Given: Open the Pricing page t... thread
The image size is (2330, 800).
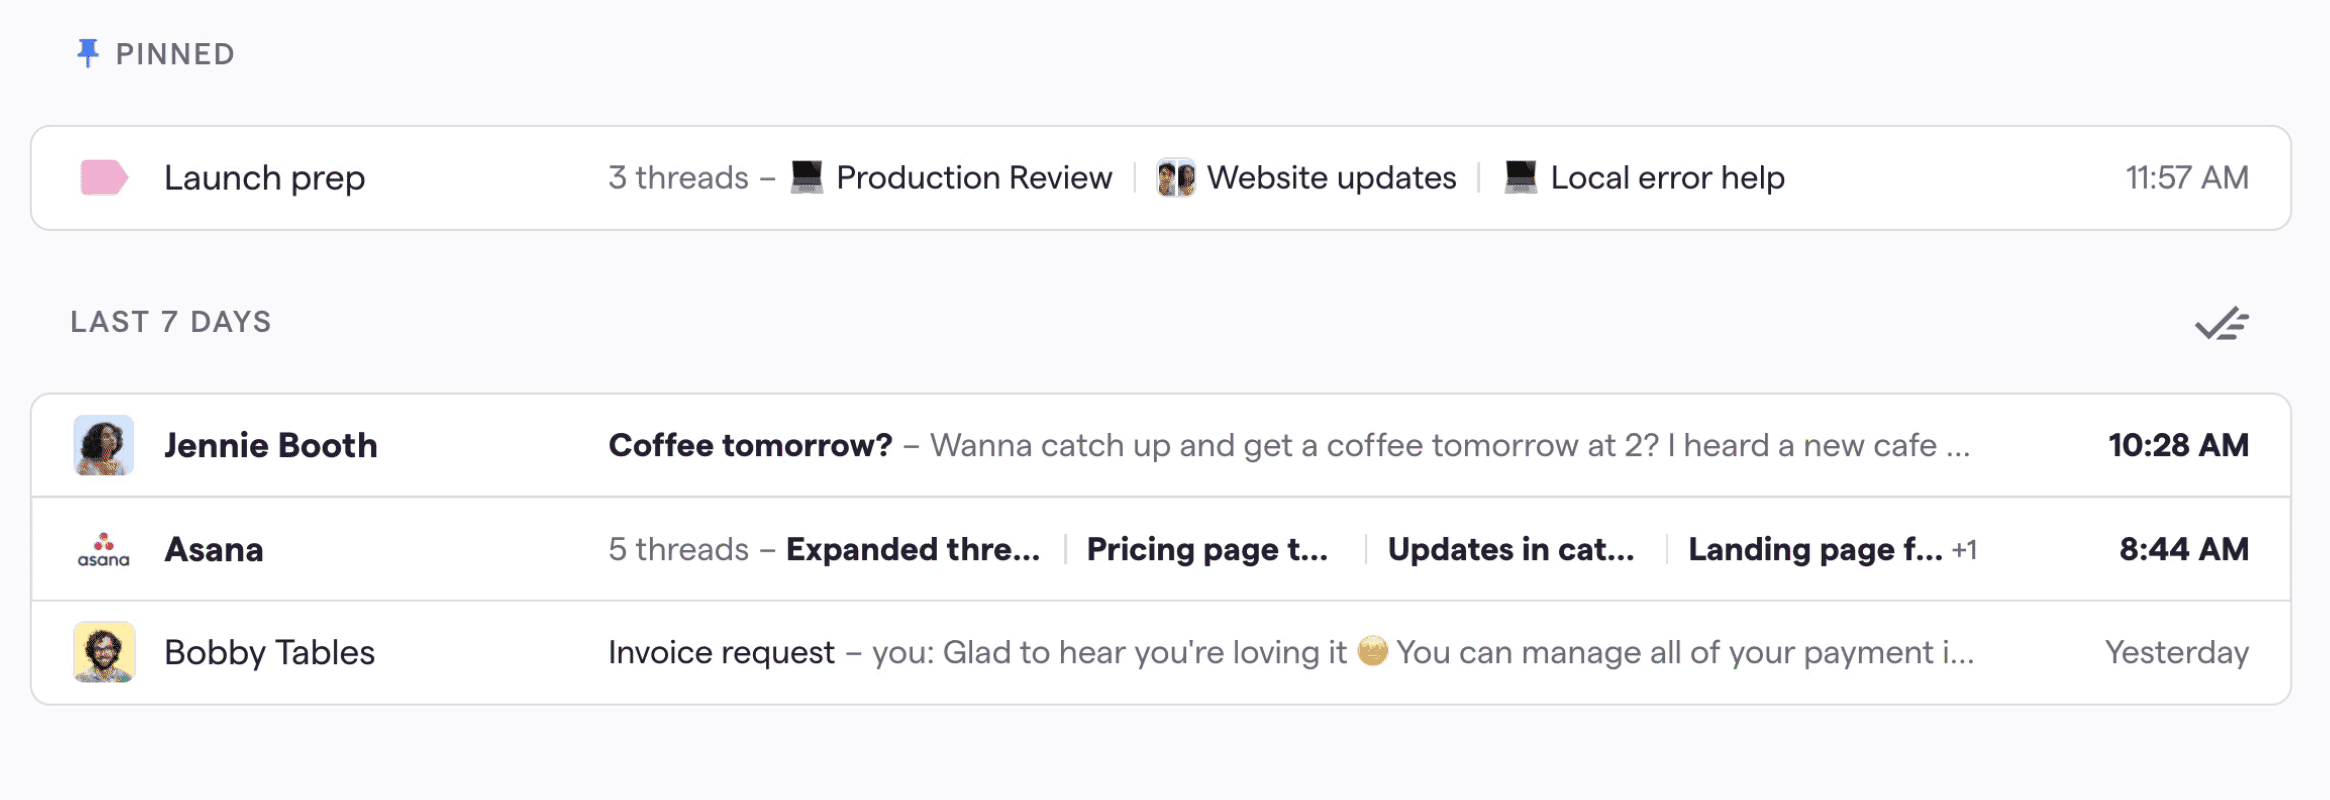Looking at the screenshot, I should (x=1207, y=549).
